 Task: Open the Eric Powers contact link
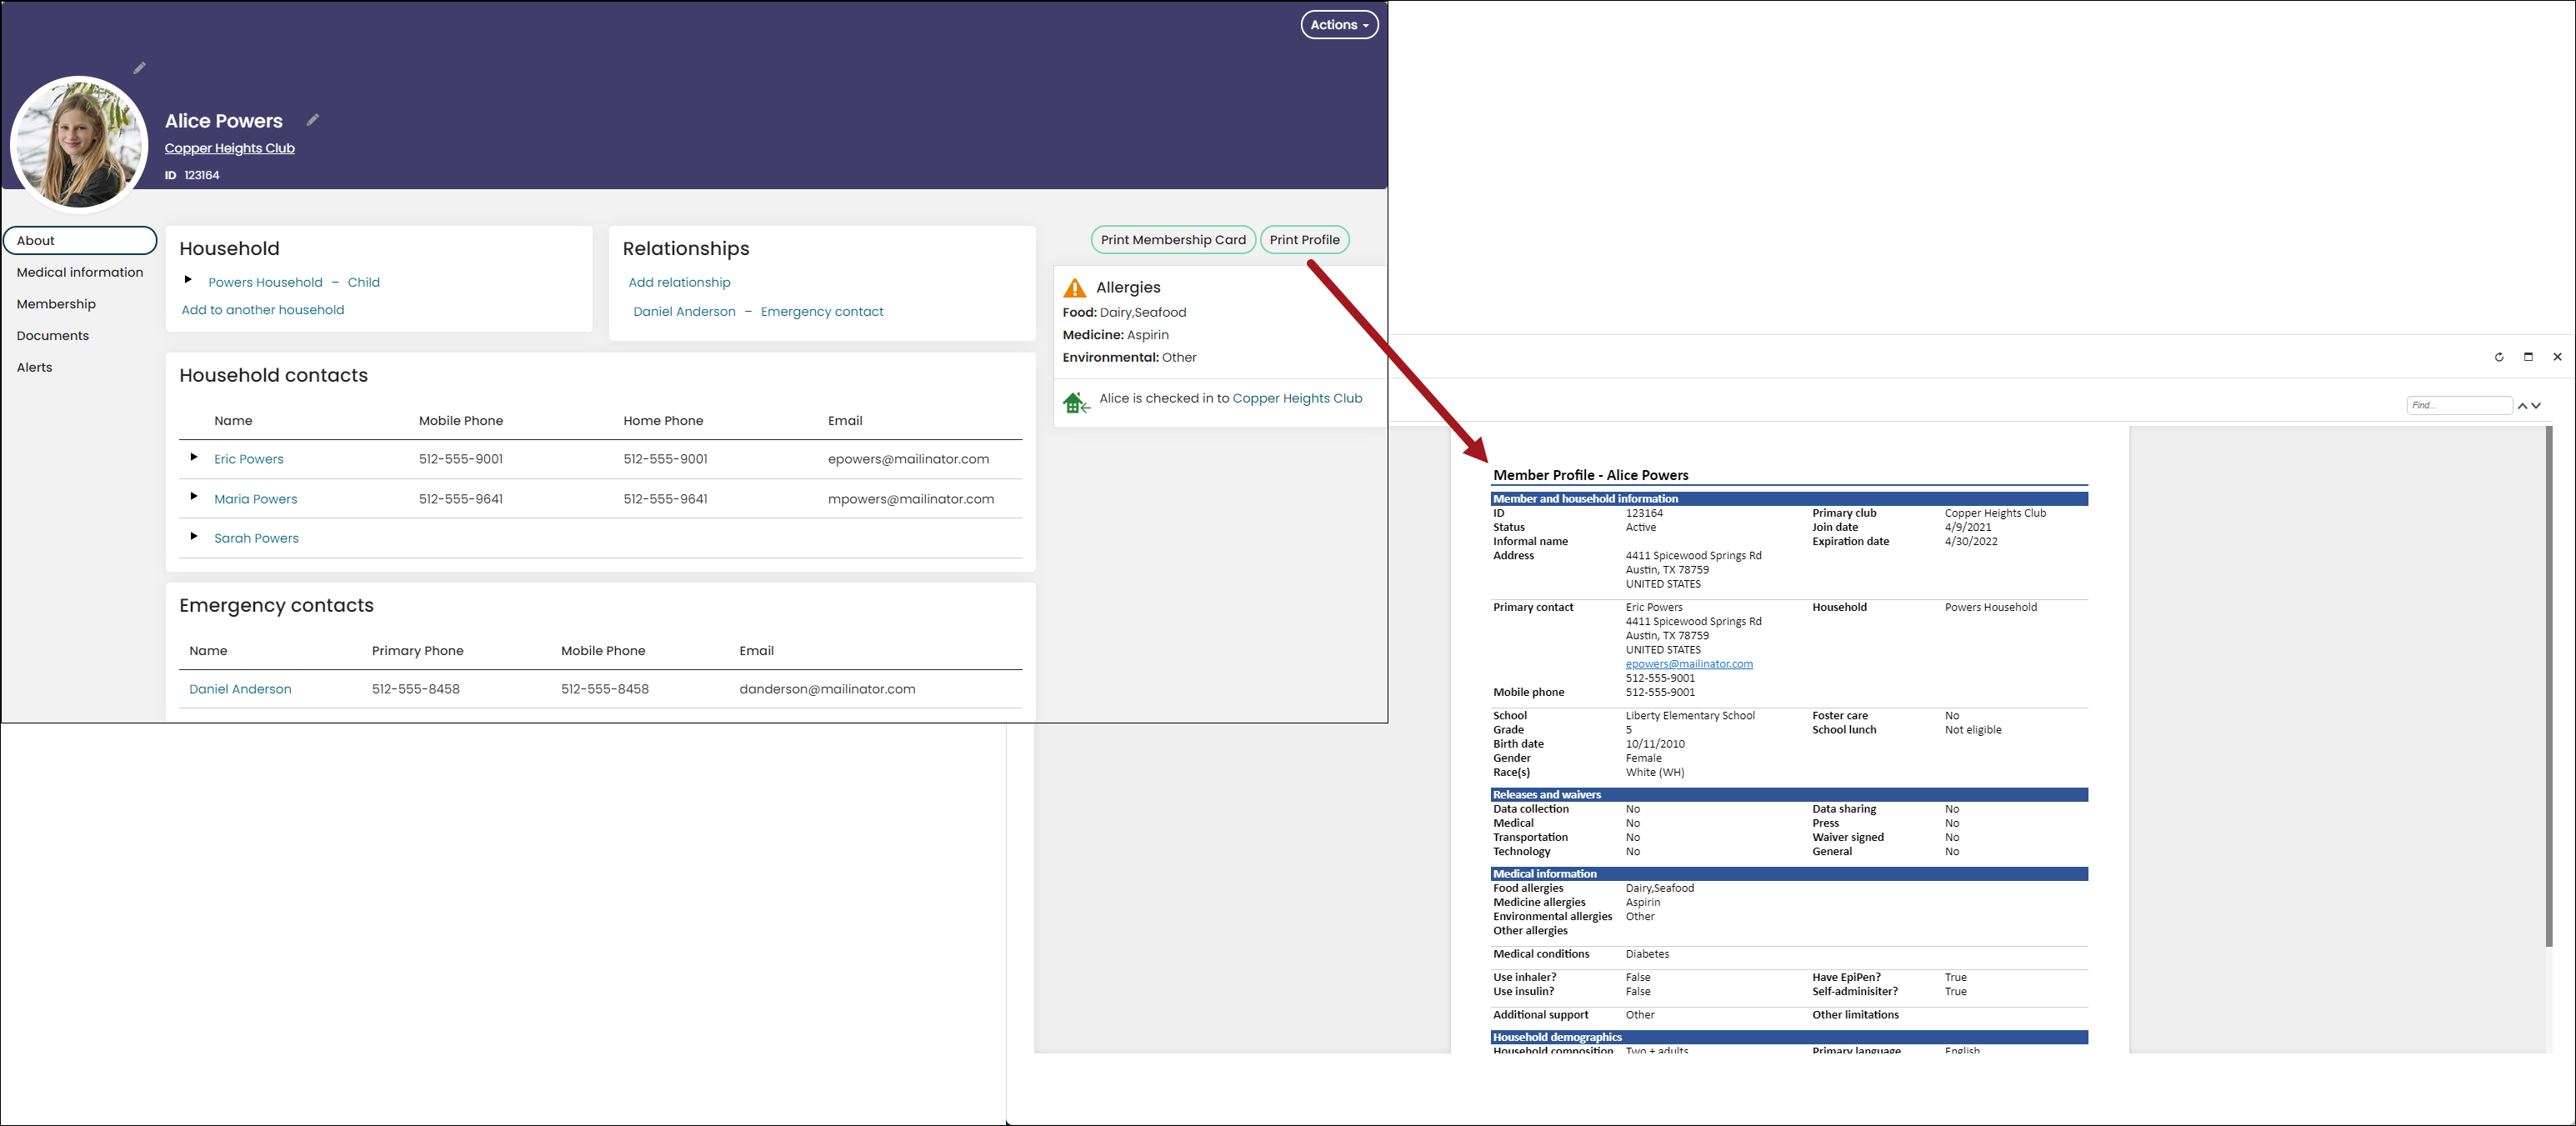tap(249, 459)
